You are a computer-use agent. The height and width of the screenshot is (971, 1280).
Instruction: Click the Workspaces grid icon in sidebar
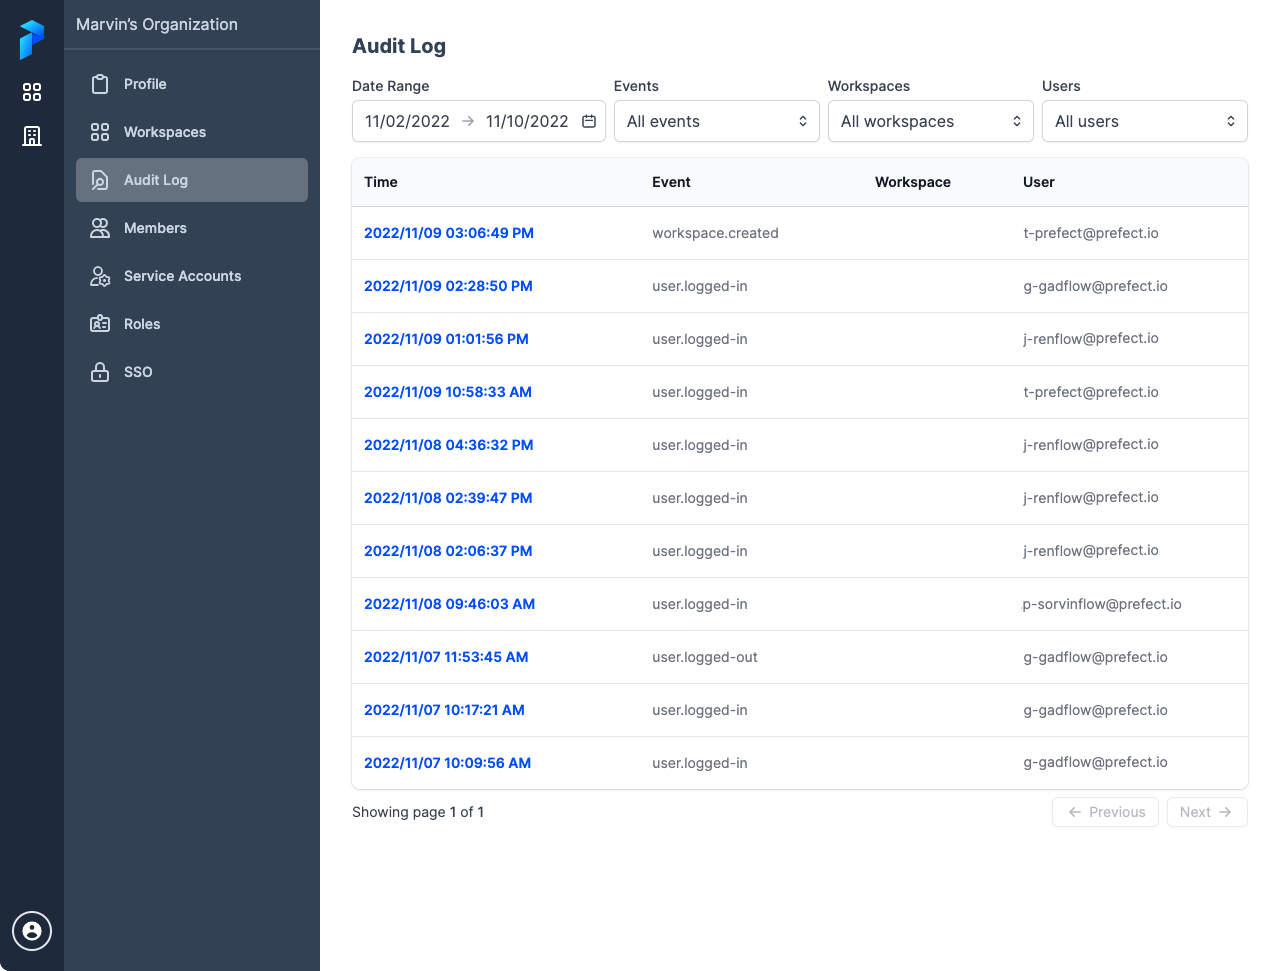(100, 132)
